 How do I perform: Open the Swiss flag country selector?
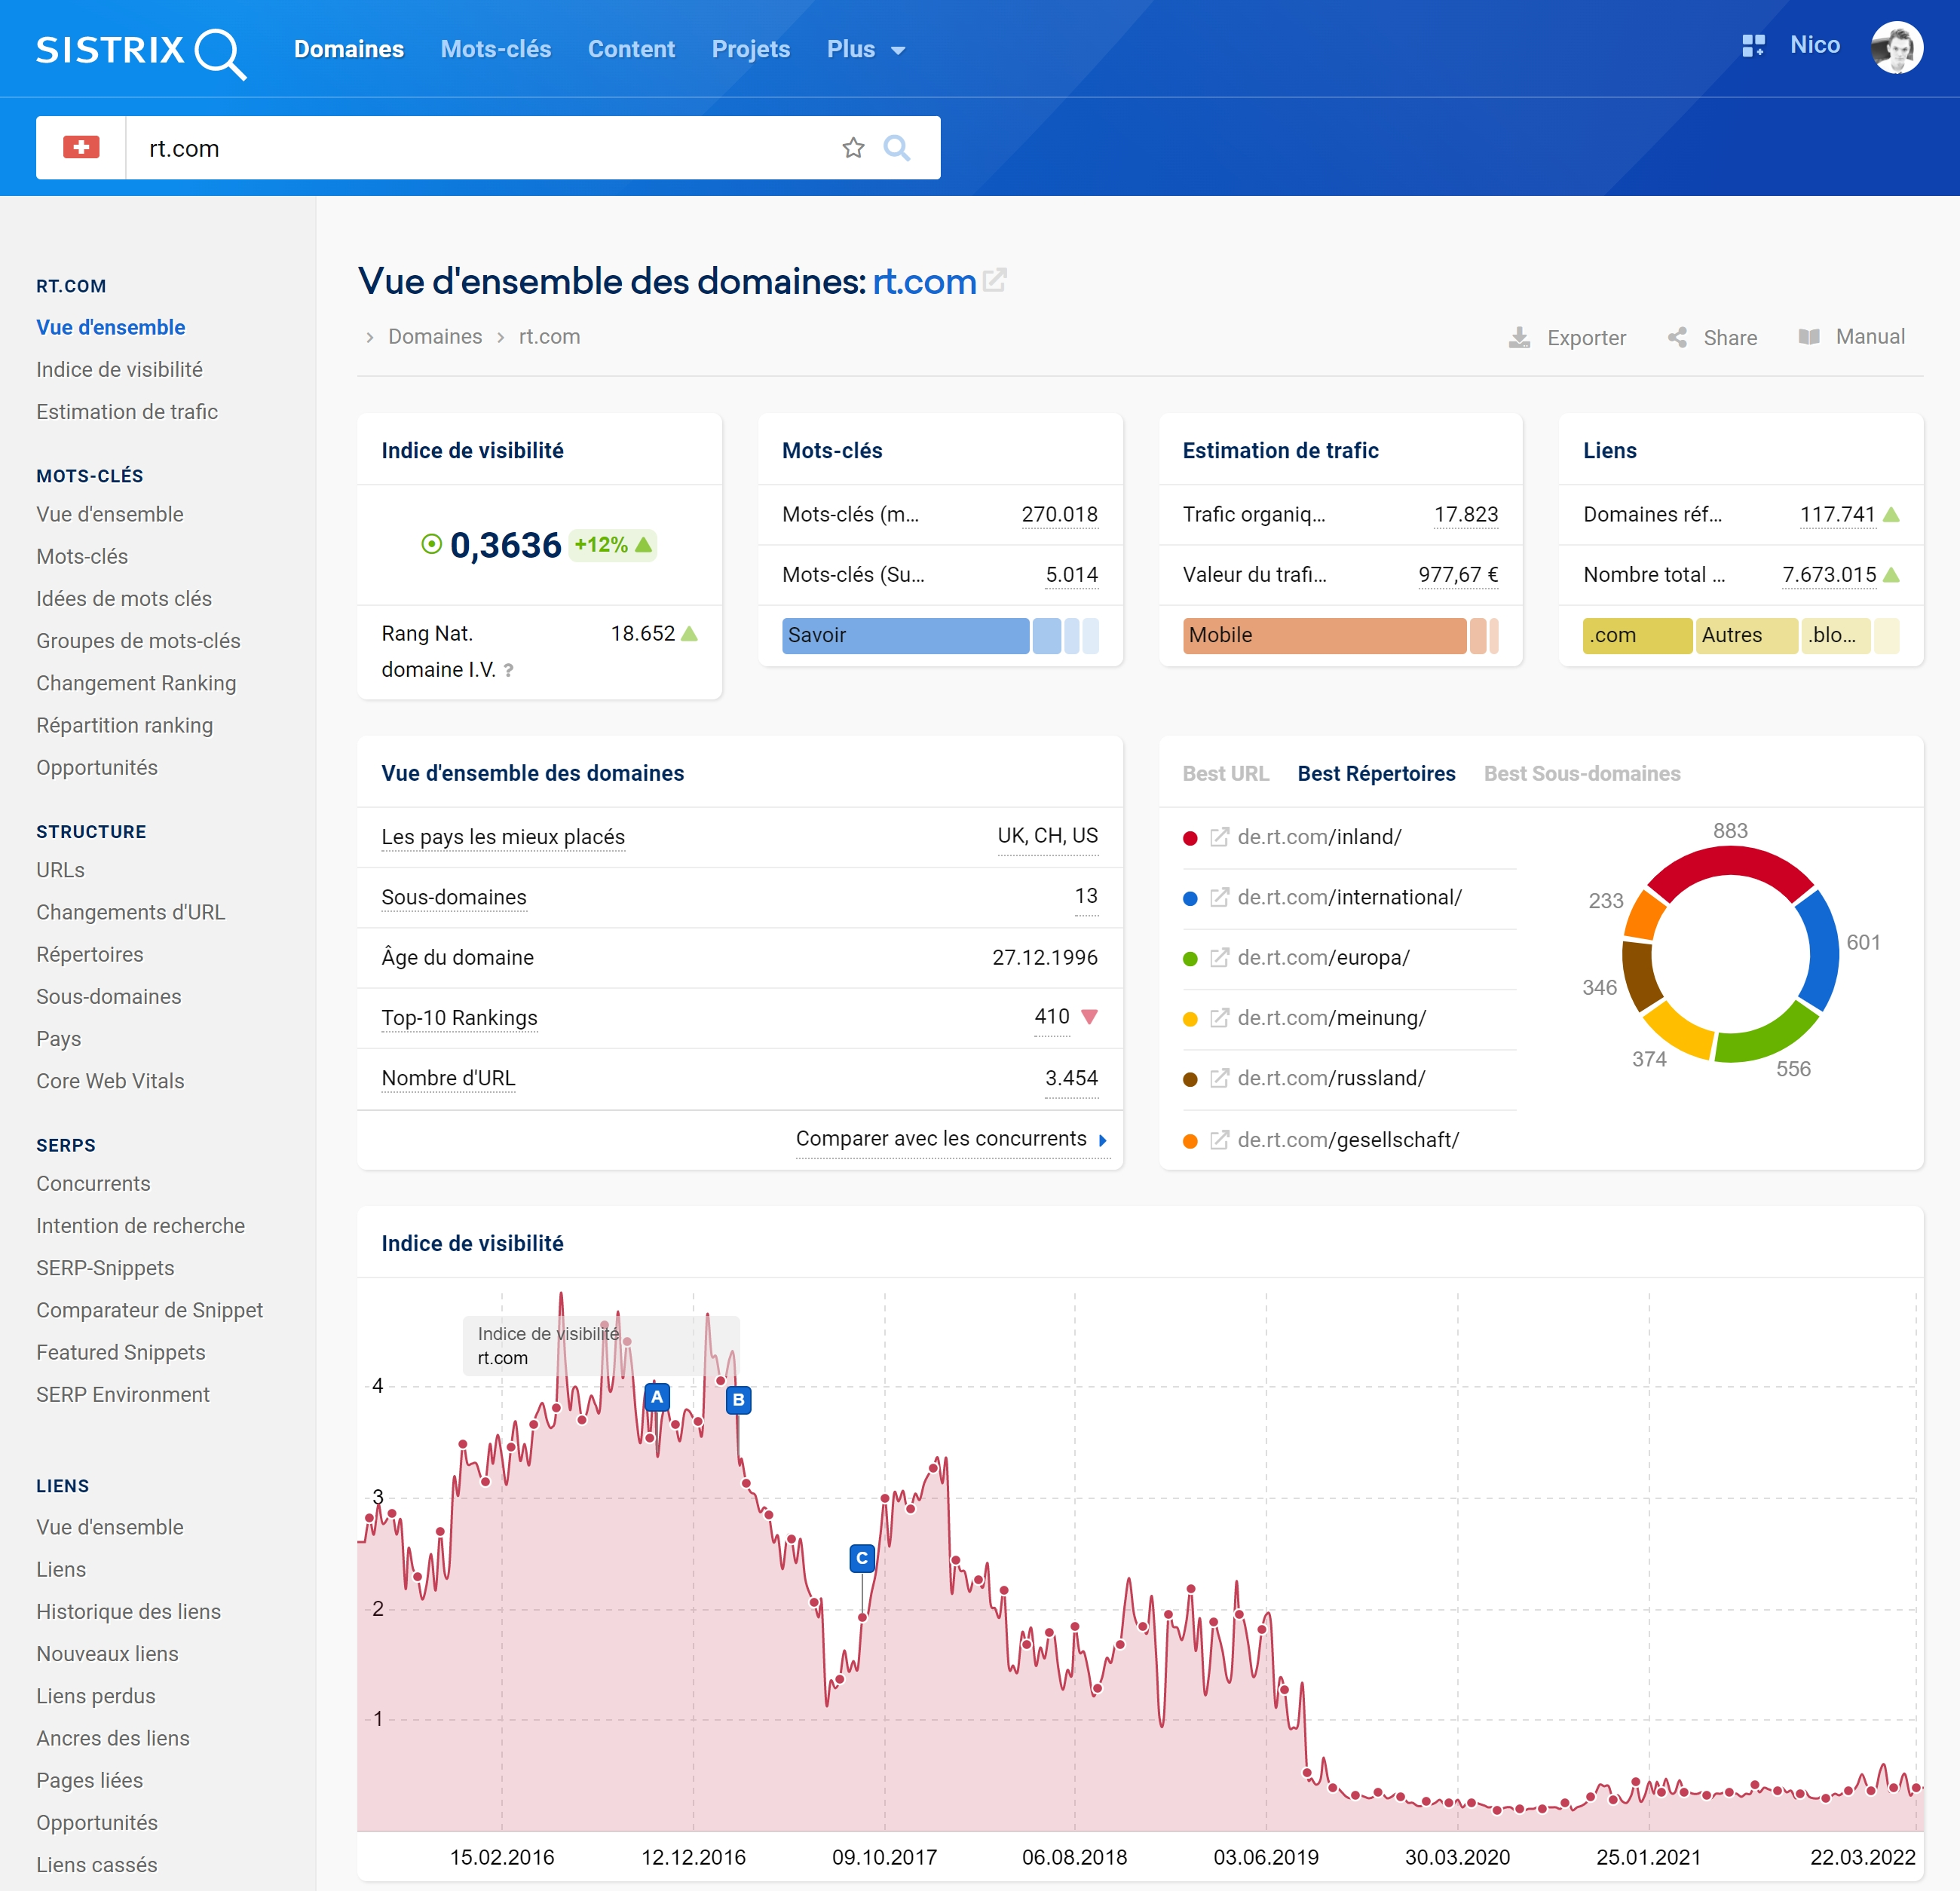click(x=81, y=148)
